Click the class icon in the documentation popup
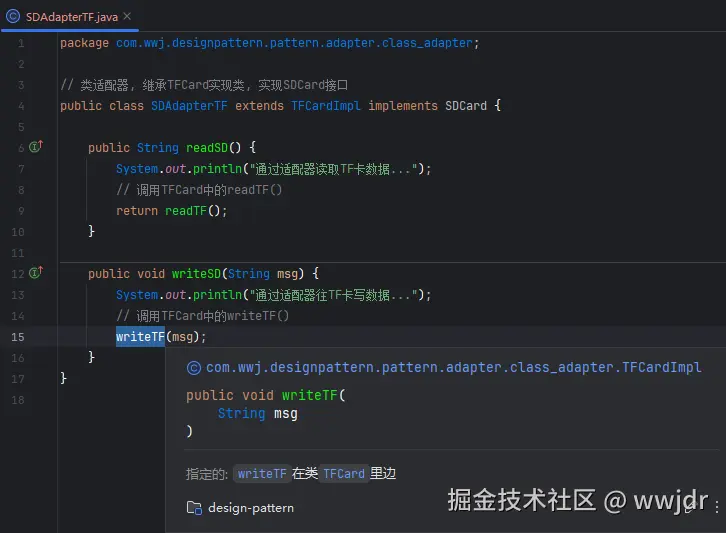 click(194, 368)
